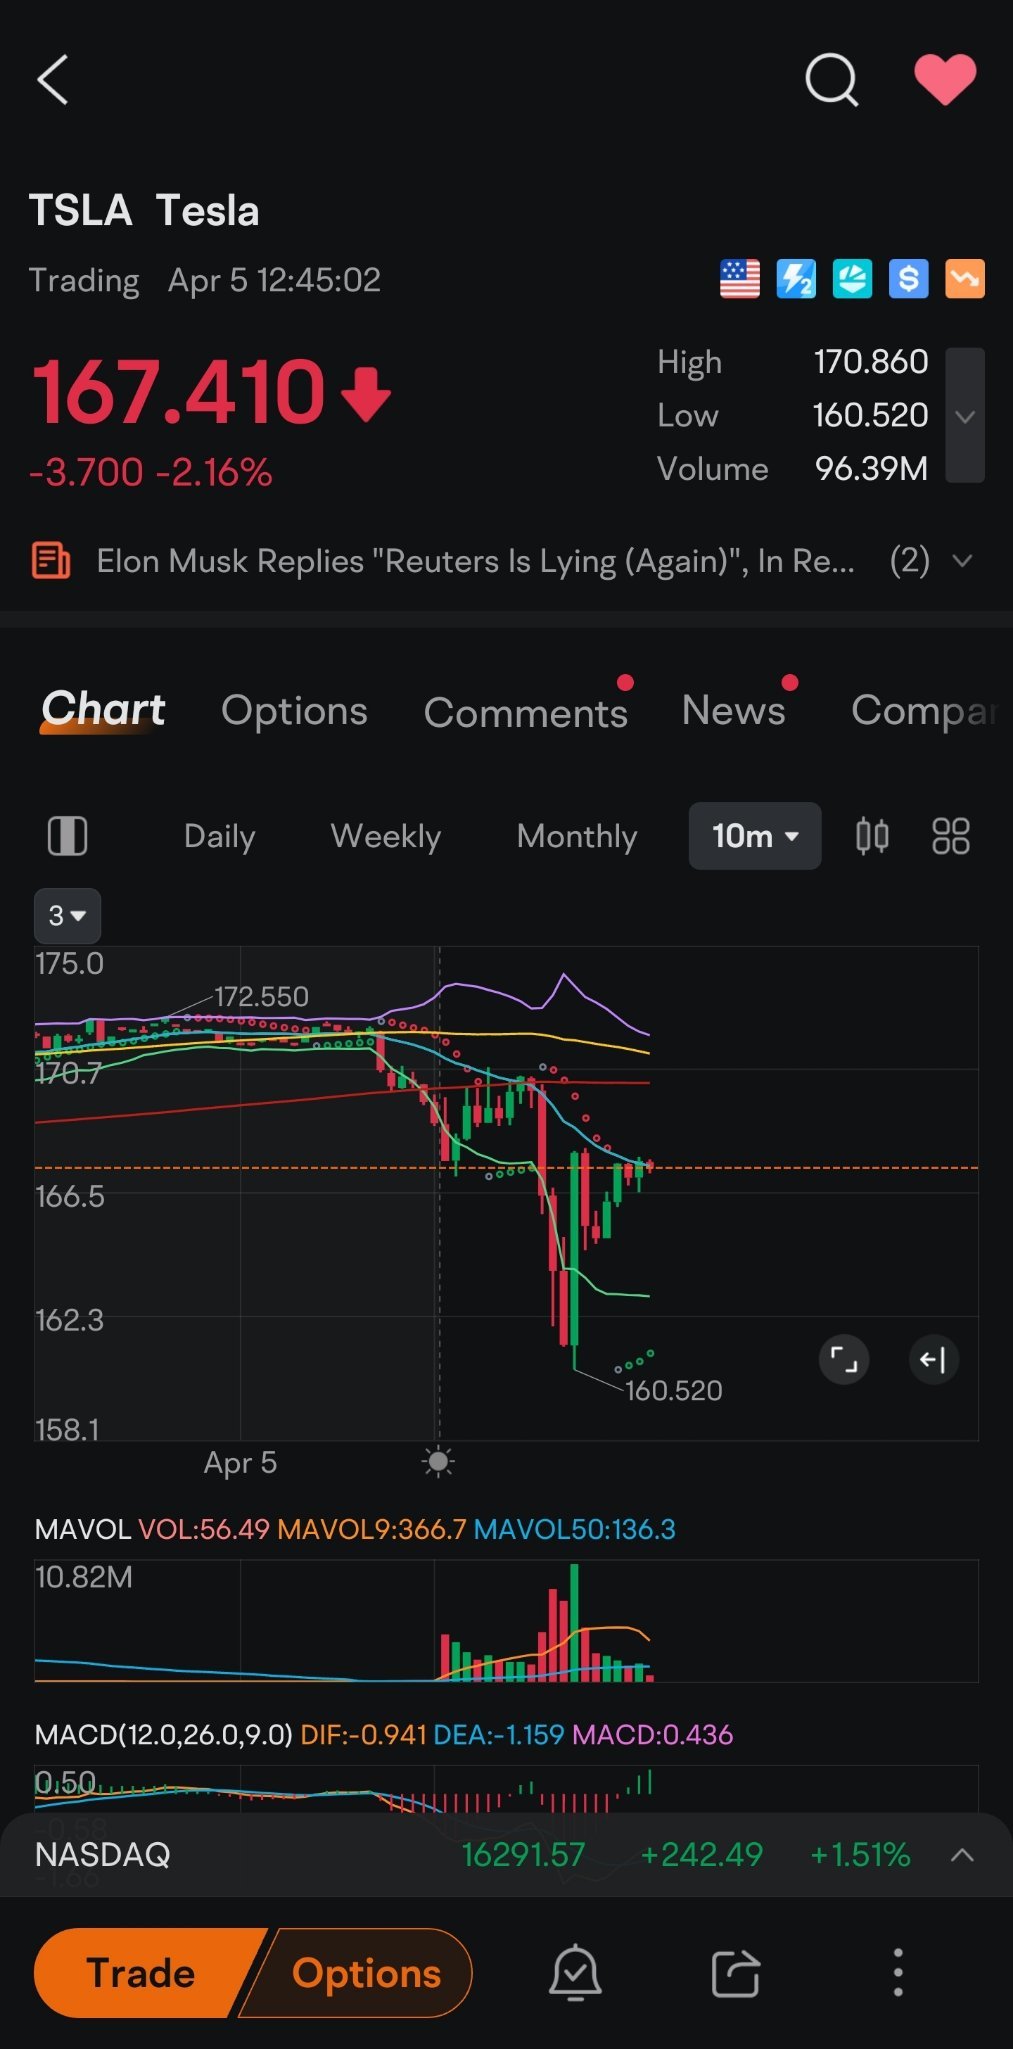Expand the NASDAQ index bar chevron
The image size is (1013, 2049).
pos(962,1855)
